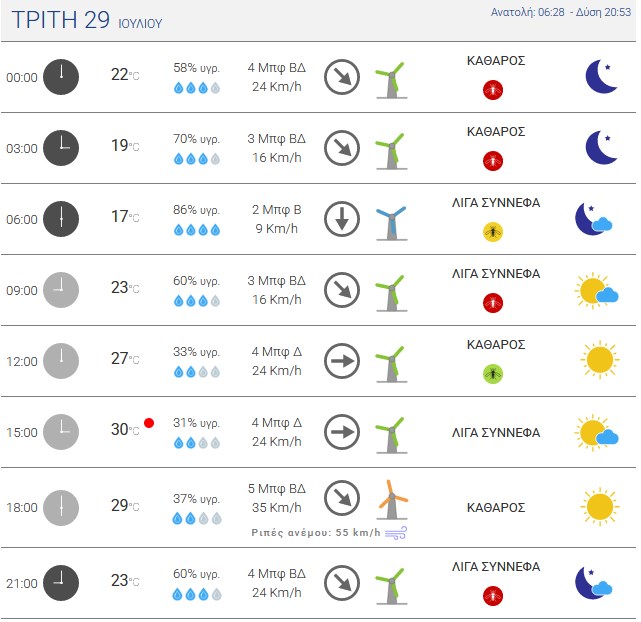Click the gray clock icon at 15:00
The width and height of the screenshot is (641, 622).
point(61,432)
